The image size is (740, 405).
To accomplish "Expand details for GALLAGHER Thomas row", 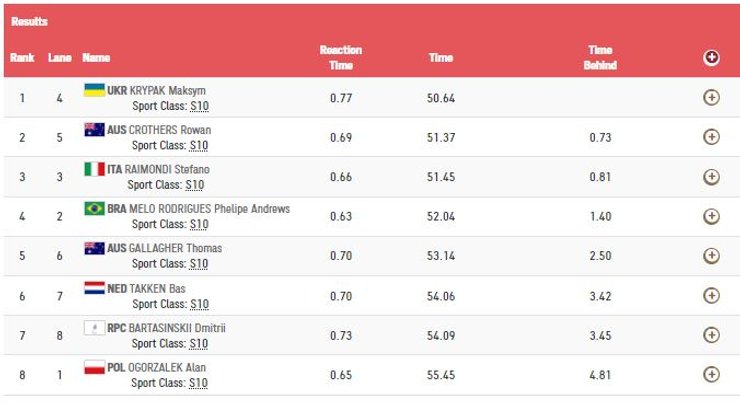I will 711,256.
